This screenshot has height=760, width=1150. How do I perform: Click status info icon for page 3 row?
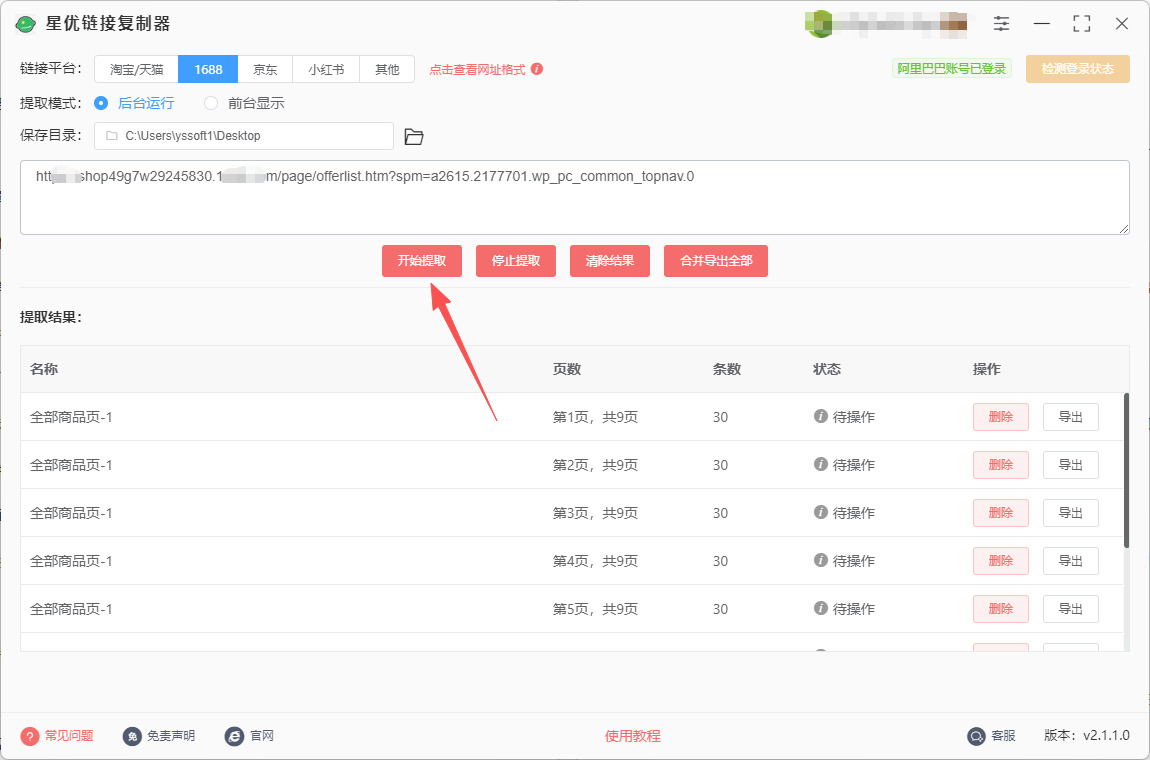click(821, 512)
